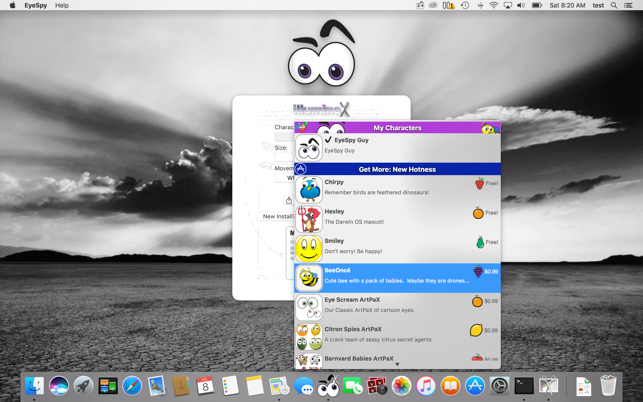Click the lemon $0.99 badge for Citron Spies
Screen dimensions: 643x402
(484, 330)
